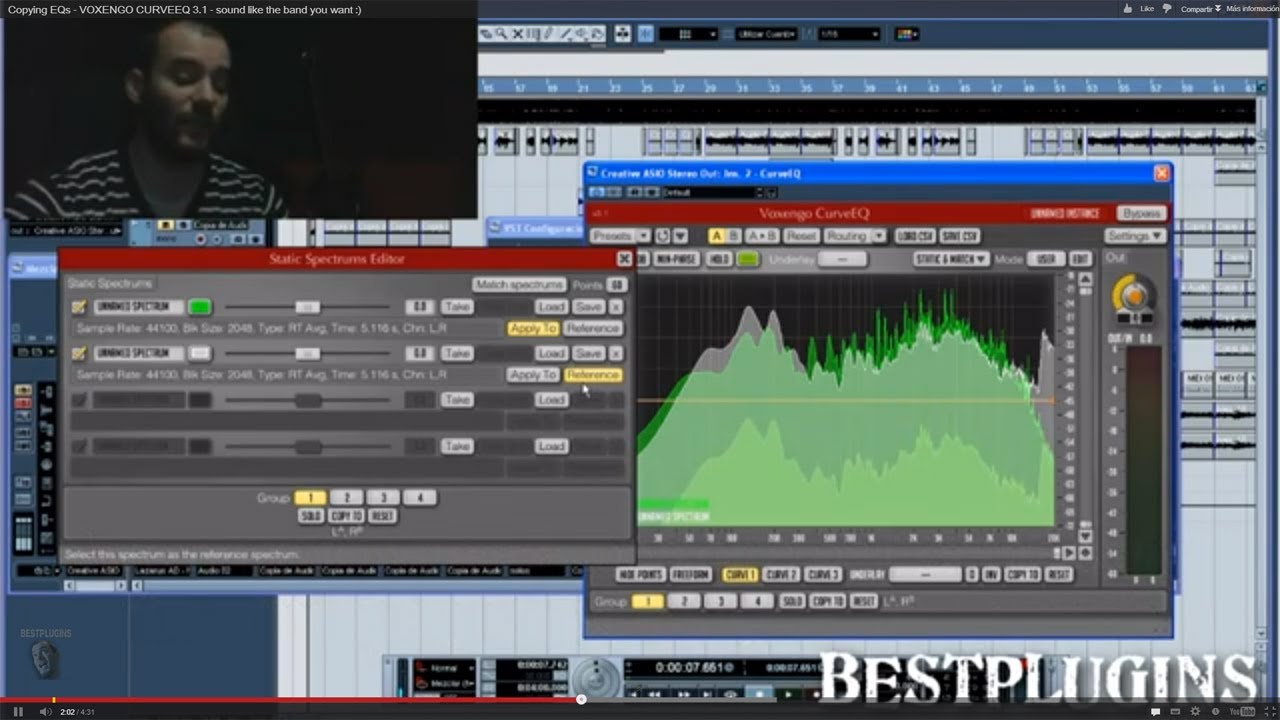
Task: Click the range scroll-down arrow beside the spectrum graph
Action: 1084,538
